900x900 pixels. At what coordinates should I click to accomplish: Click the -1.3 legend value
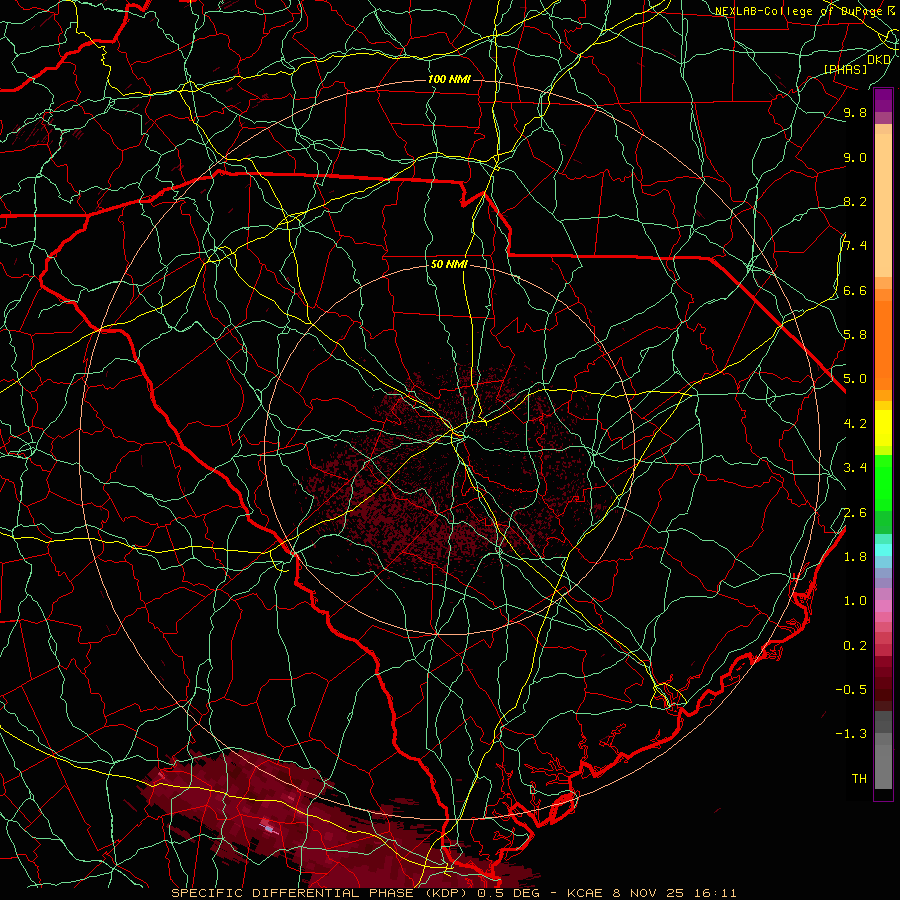[x=851, y=734]
